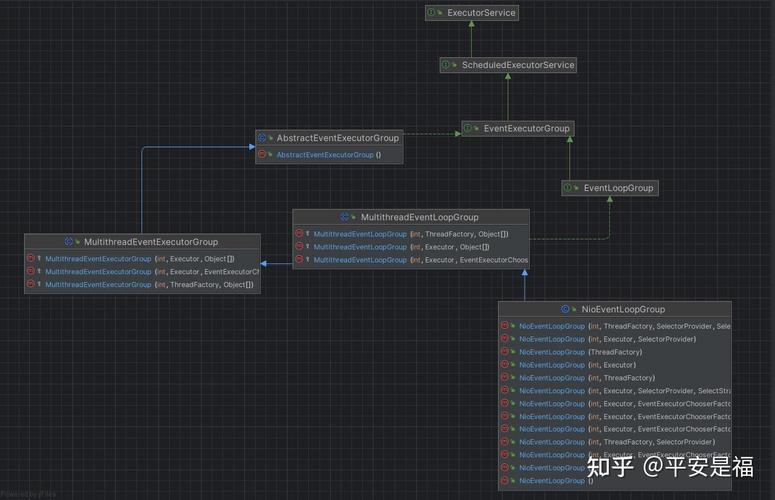Select the MultithreadEventExecutorGroup class title

point(151,242)
